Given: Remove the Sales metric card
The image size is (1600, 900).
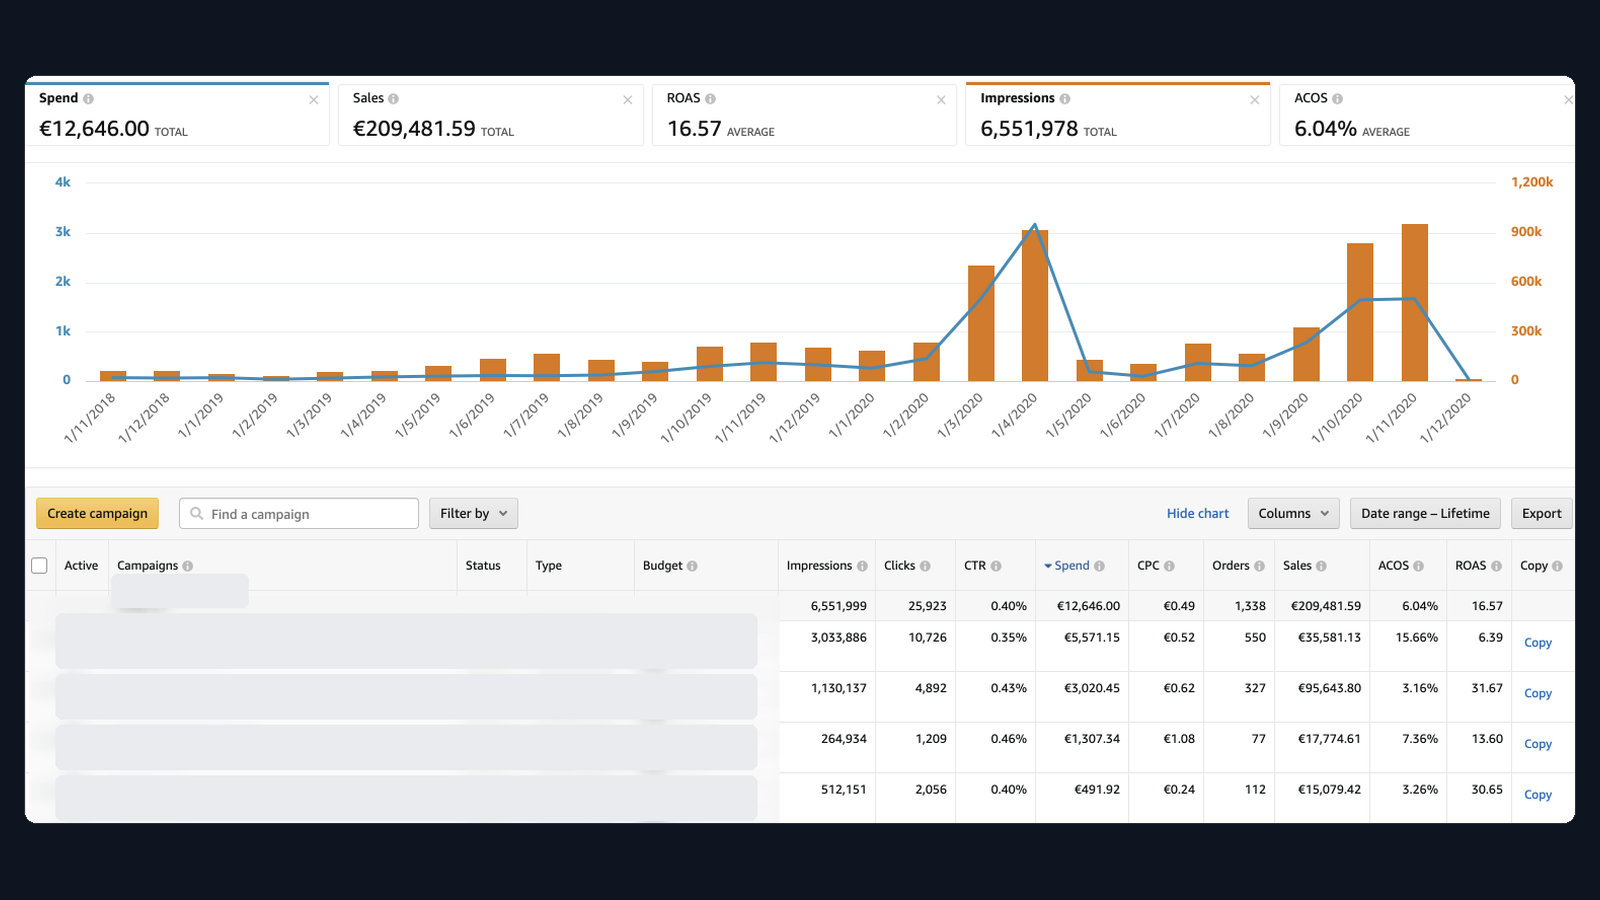Looking at the screenshot, I should pyautogui.click(x=627, y=100).
